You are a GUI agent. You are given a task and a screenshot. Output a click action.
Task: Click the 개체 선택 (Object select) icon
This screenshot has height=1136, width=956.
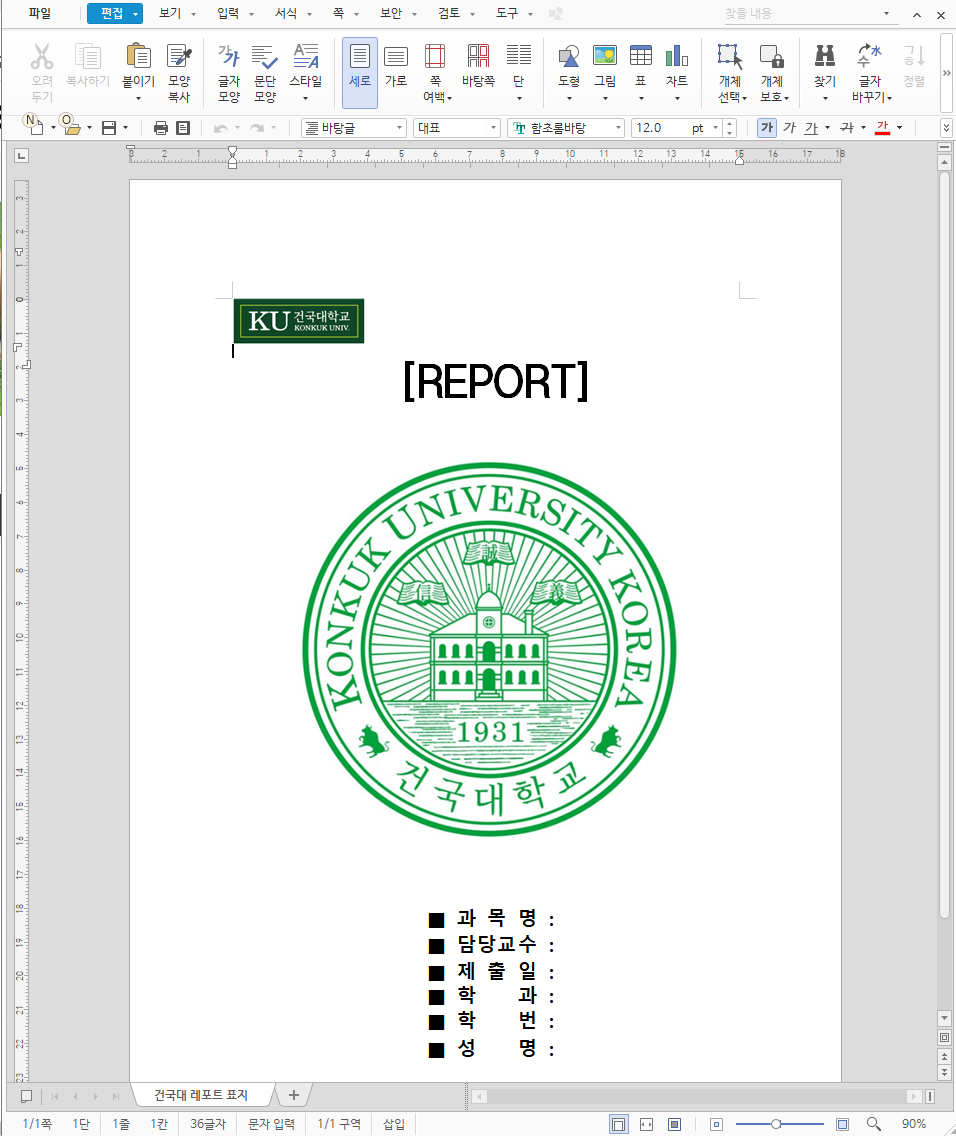tap(731, 57)
